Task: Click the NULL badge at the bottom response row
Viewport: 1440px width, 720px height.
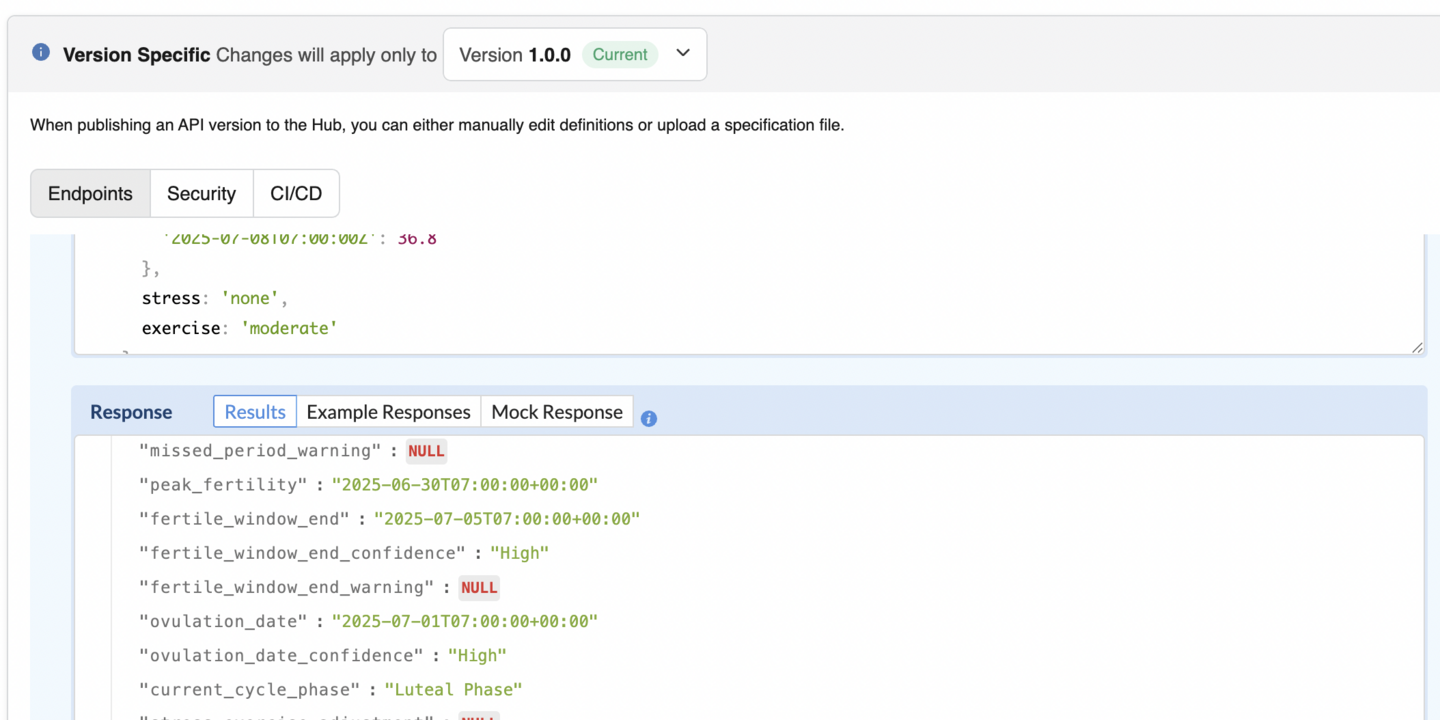Action: [479, 717]
